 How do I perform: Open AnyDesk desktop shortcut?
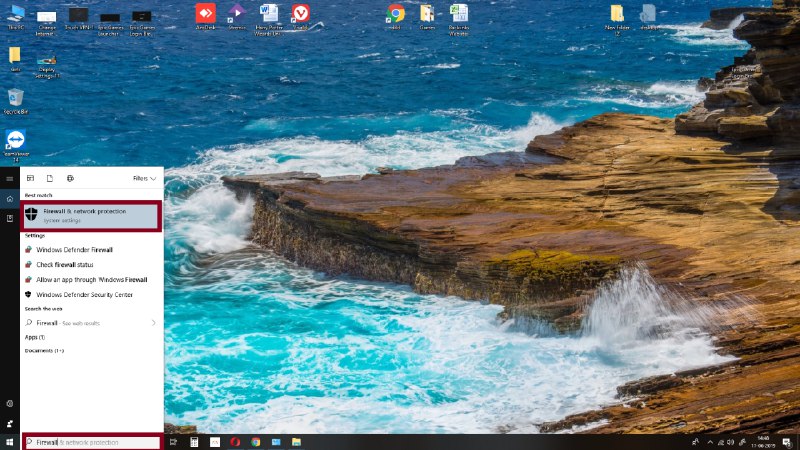tap(205, 14)
